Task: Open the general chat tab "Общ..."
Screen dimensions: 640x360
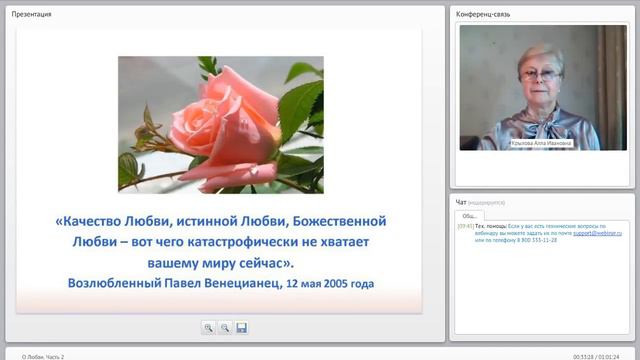Action: click(x=469, y=216)
